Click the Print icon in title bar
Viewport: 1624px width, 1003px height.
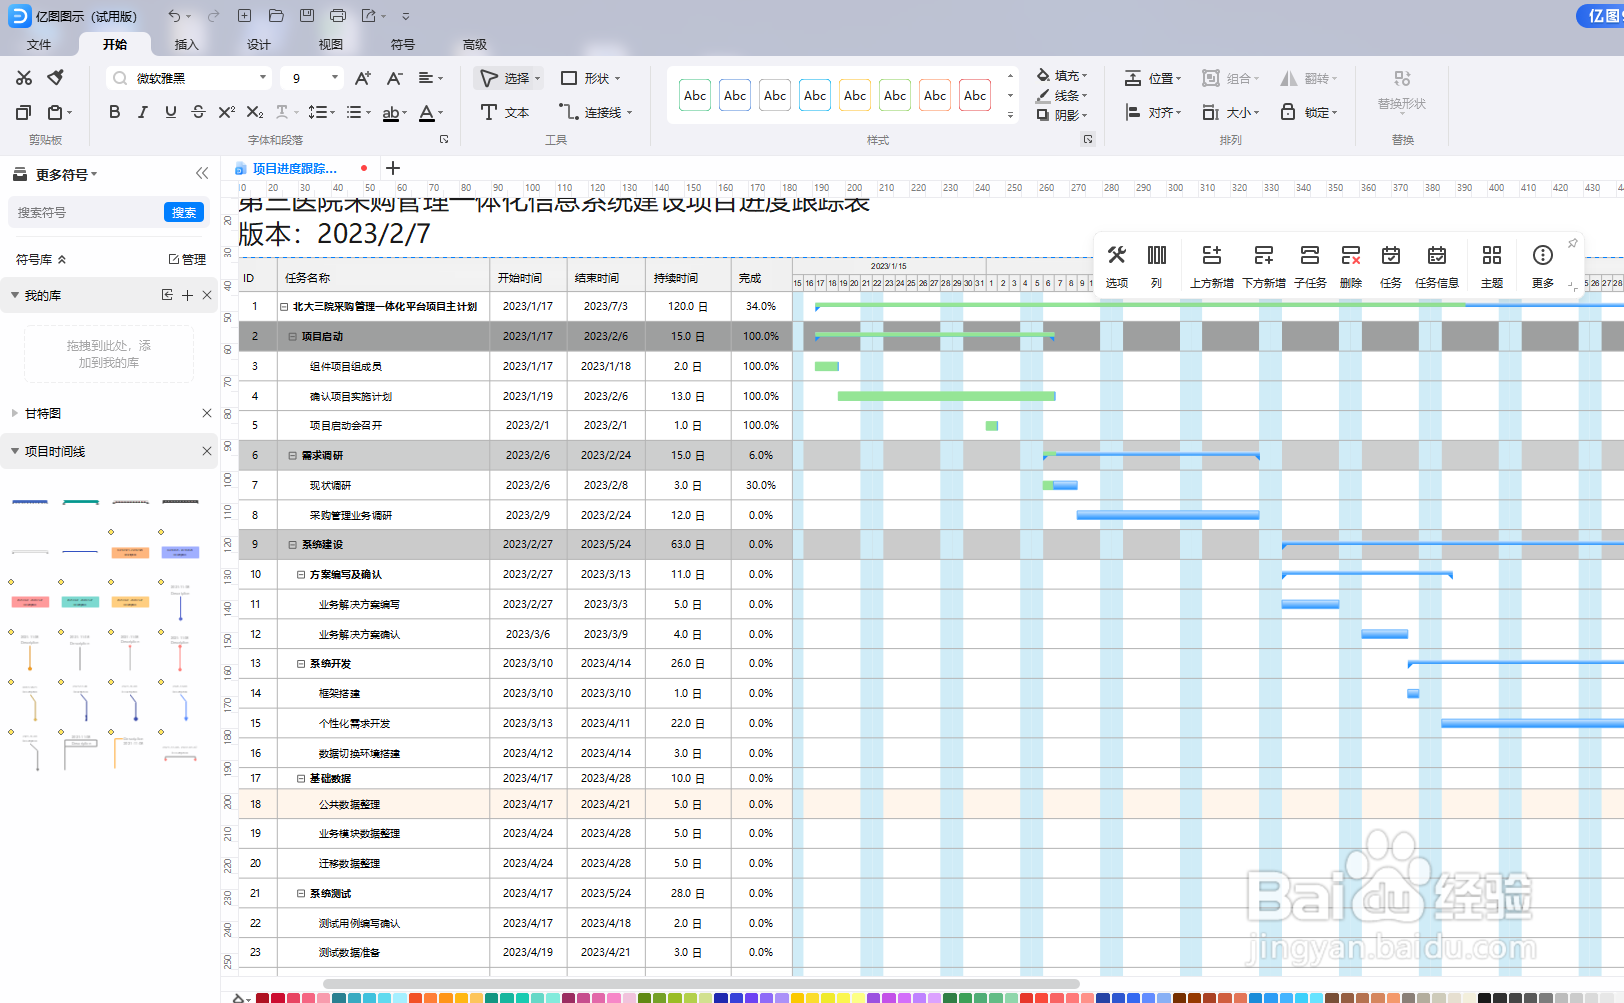[338, 16]
